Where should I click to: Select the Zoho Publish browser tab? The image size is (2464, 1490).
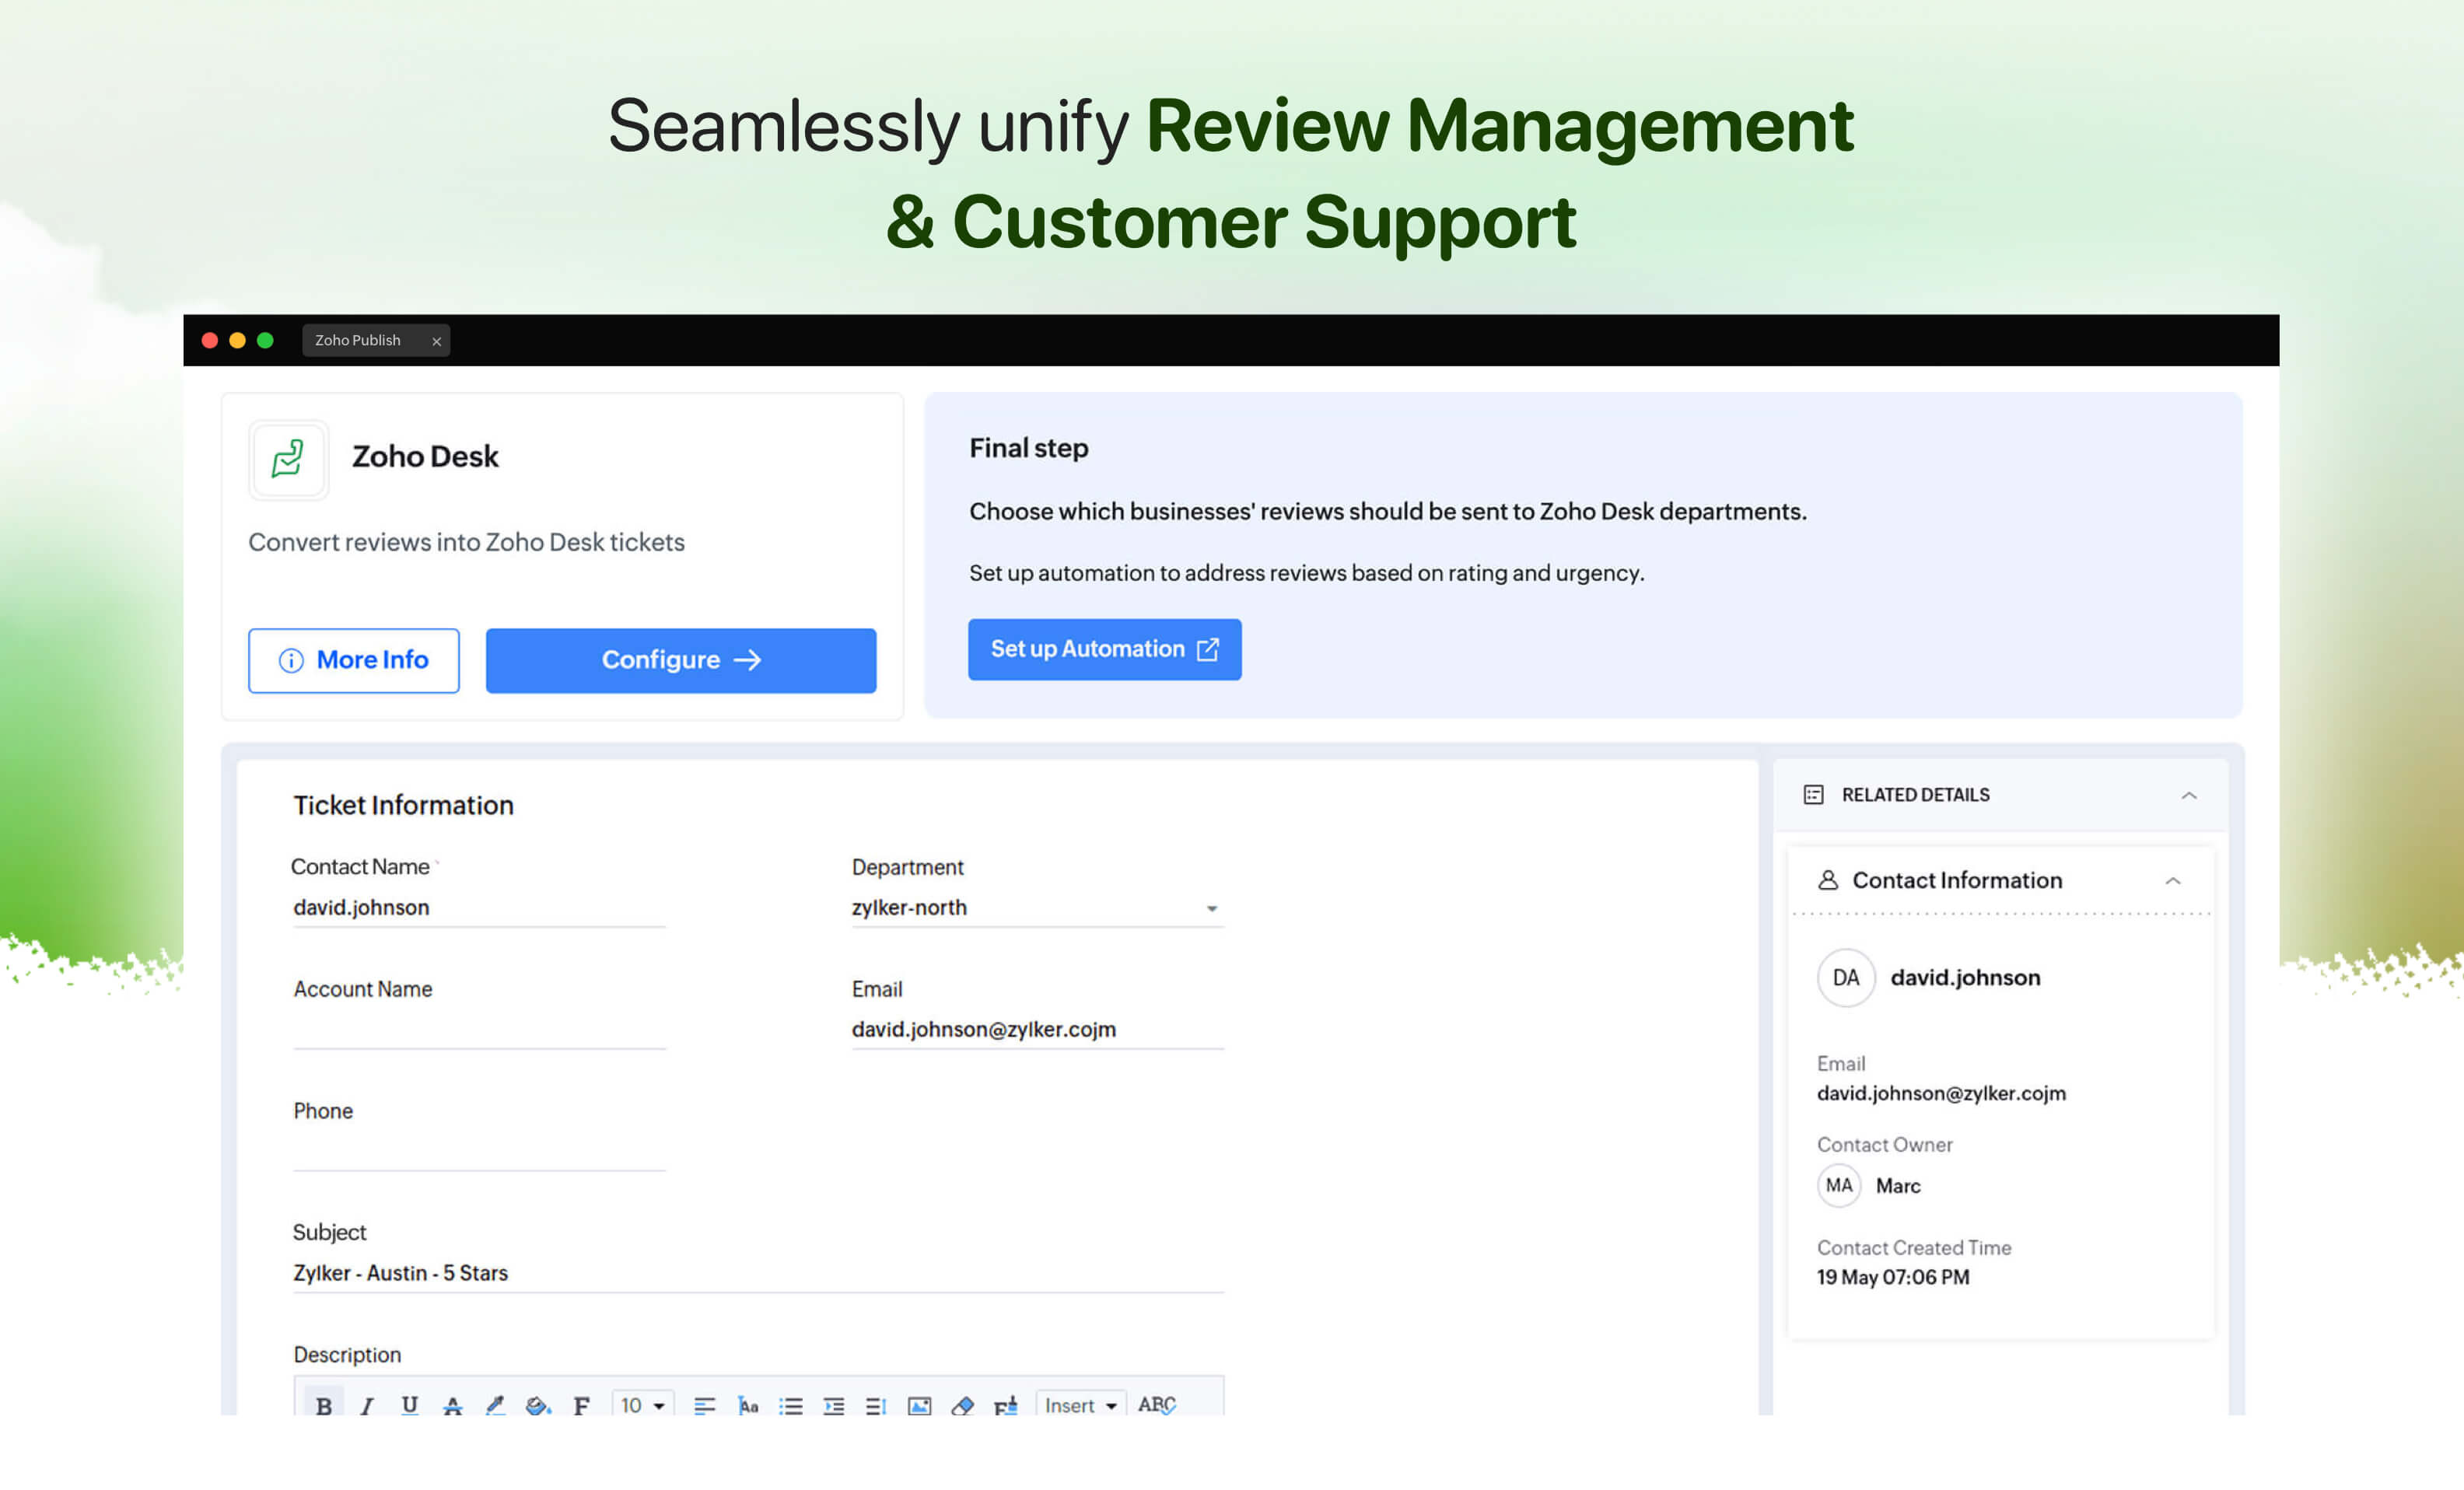pos(358,340)
